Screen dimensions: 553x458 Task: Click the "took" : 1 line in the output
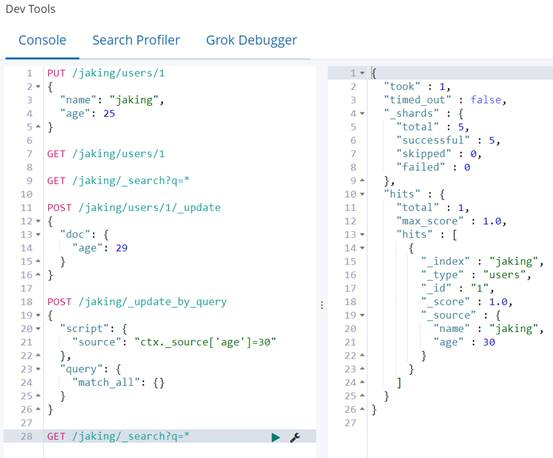pyautogui.click(x=417, y=87)
